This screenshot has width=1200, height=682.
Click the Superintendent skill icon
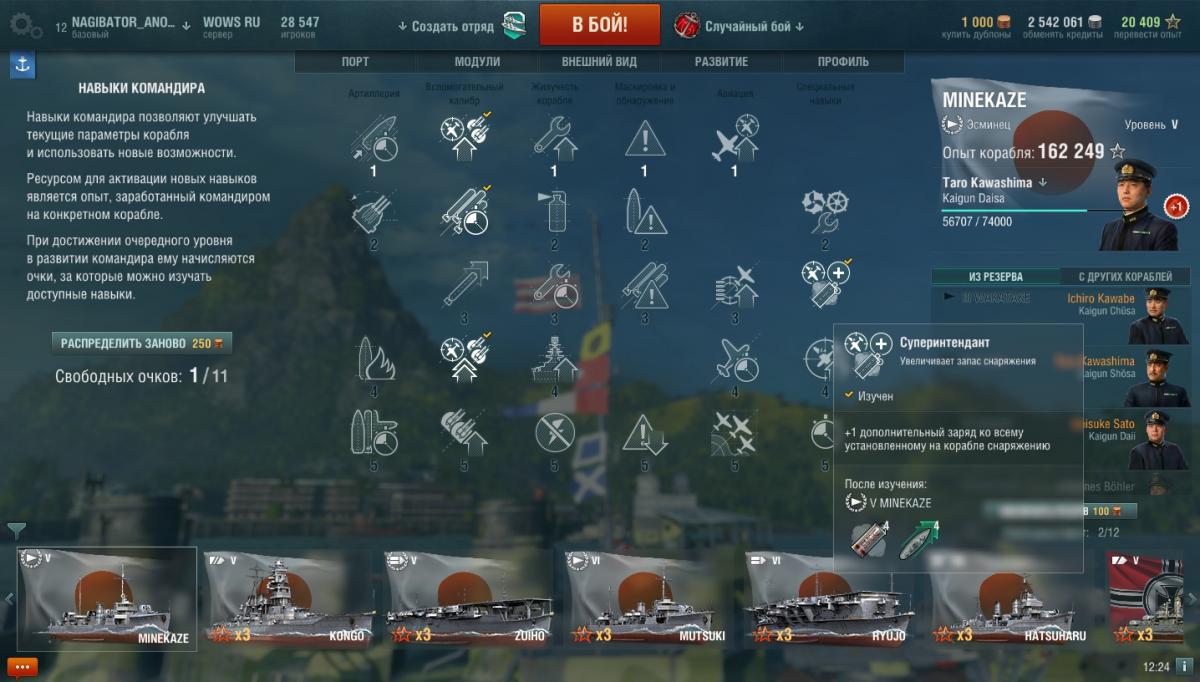pos(825,285)
